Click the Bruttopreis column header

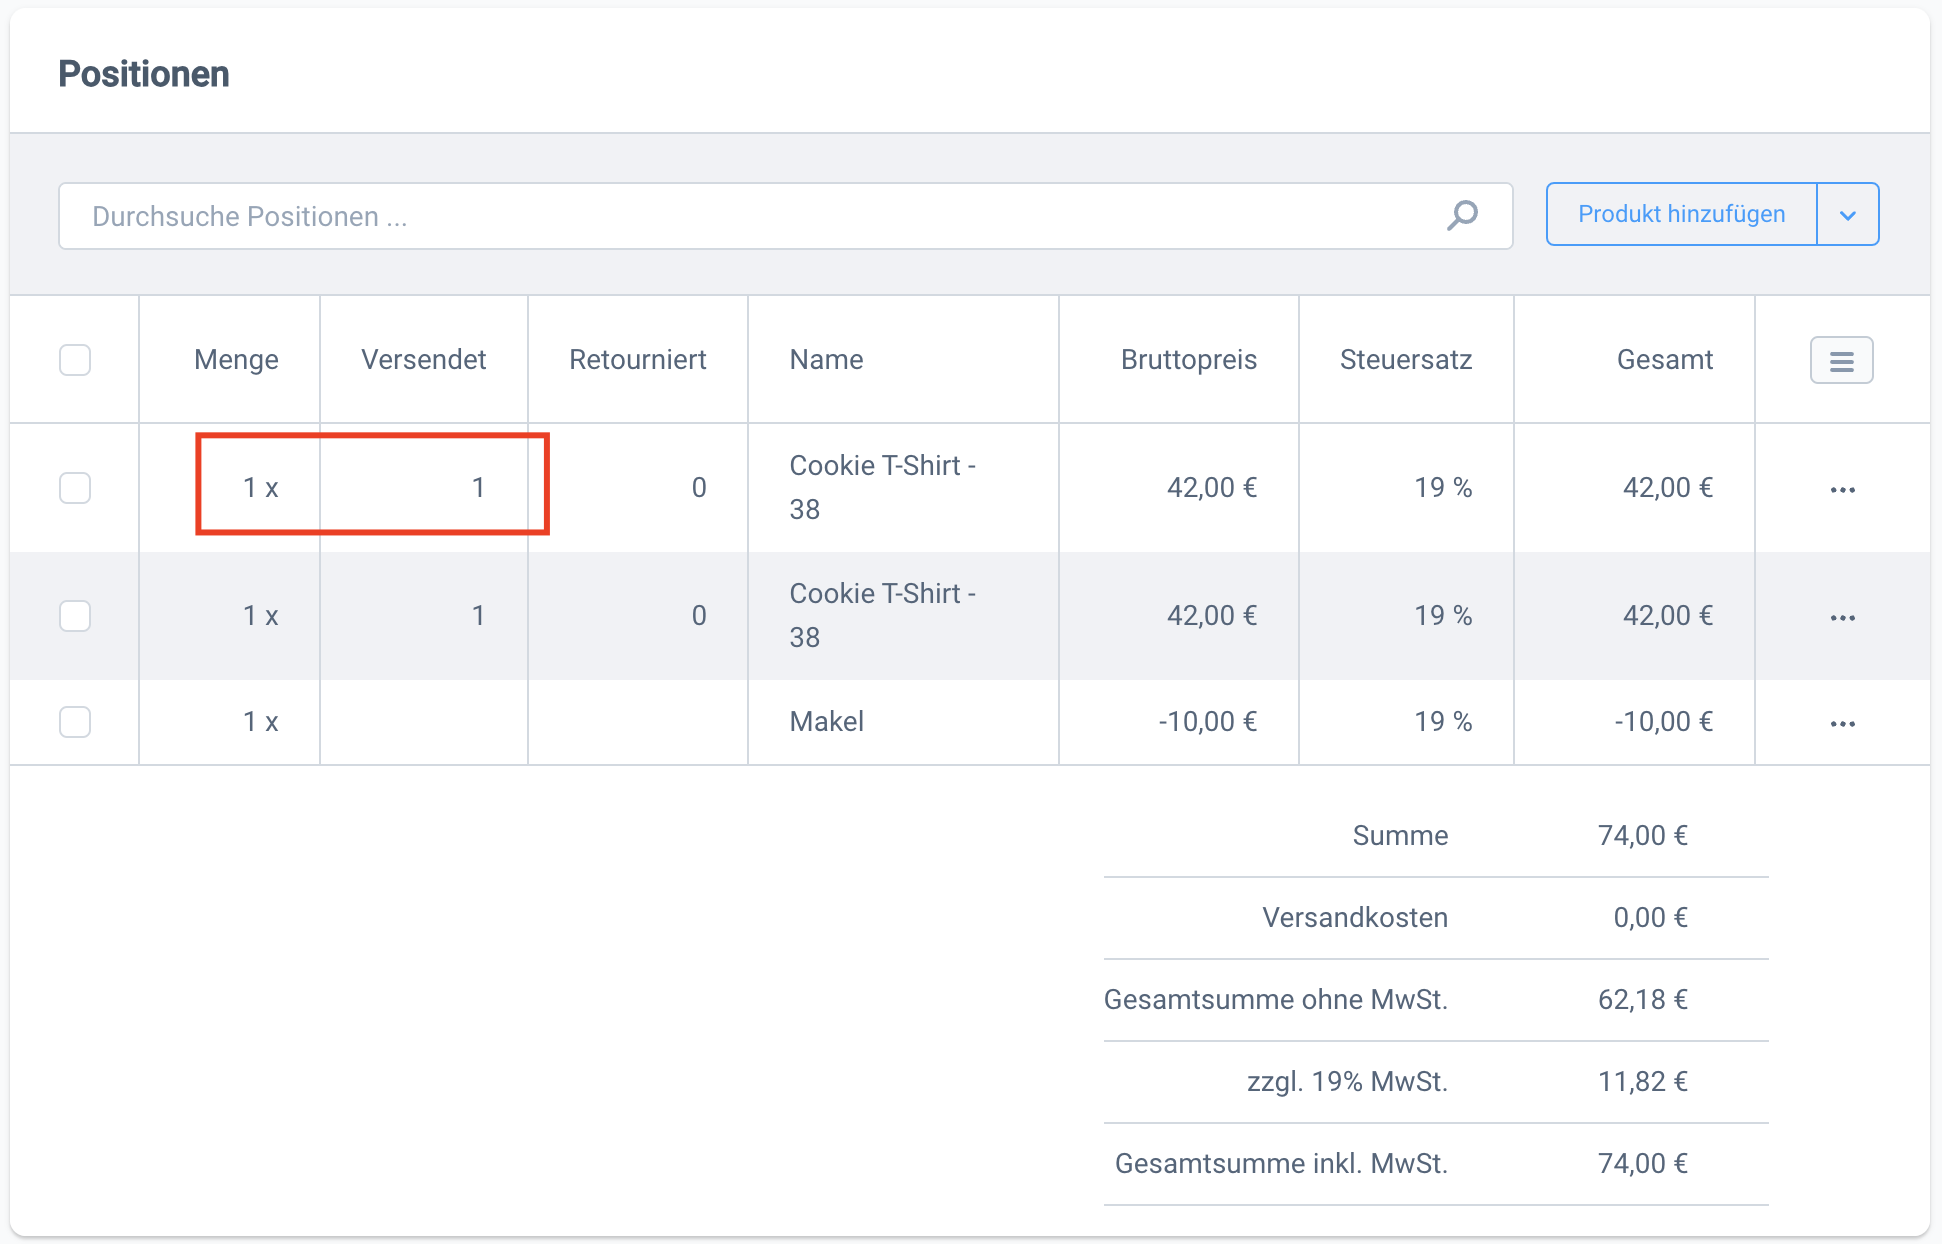tap(1188, 360)
